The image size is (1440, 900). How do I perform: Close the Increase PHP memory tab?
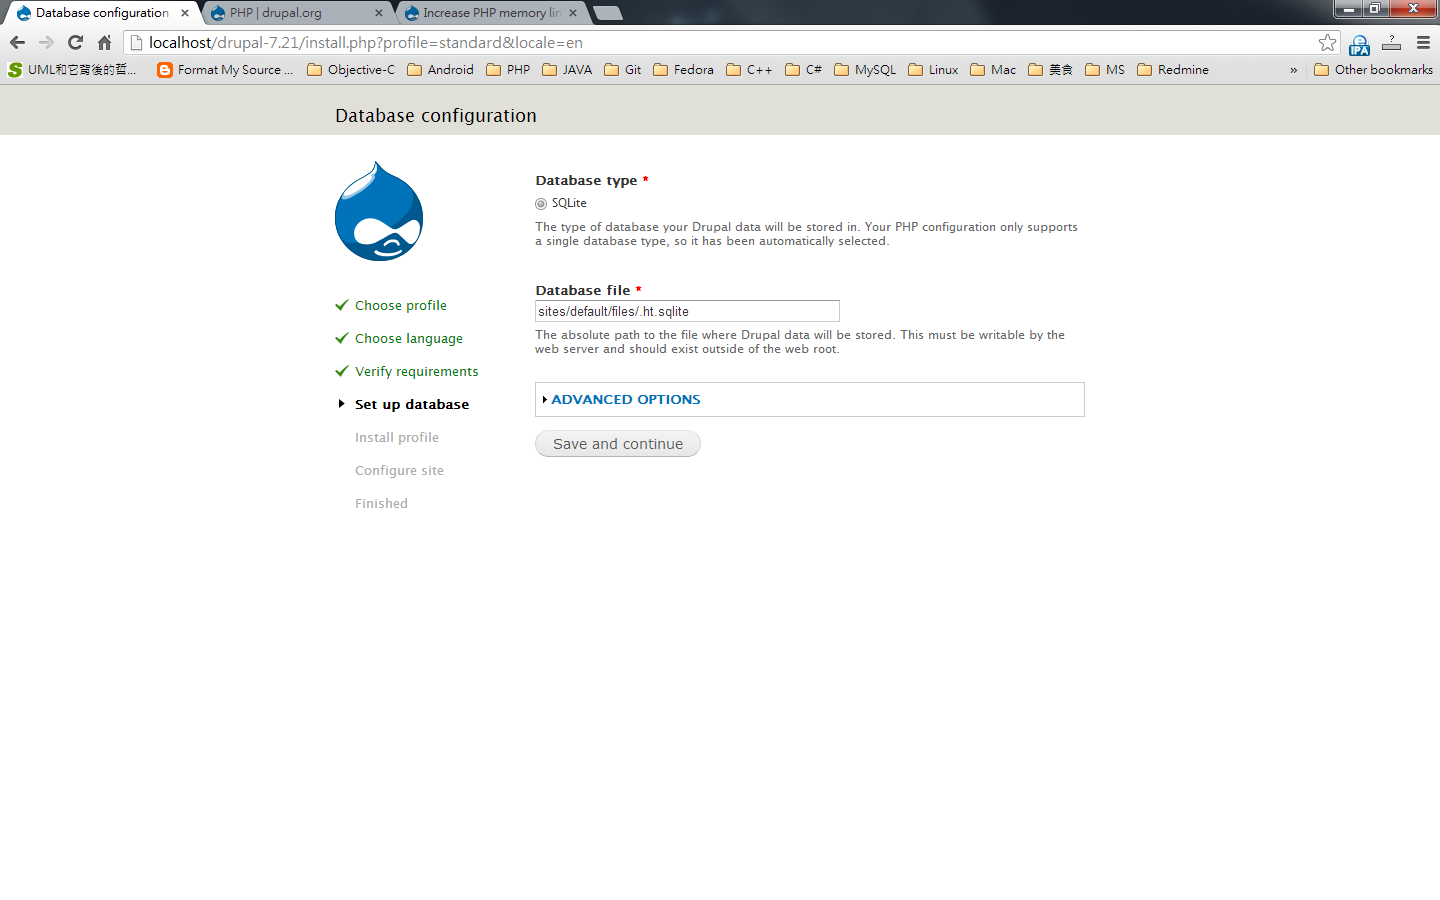coord(573,13)
